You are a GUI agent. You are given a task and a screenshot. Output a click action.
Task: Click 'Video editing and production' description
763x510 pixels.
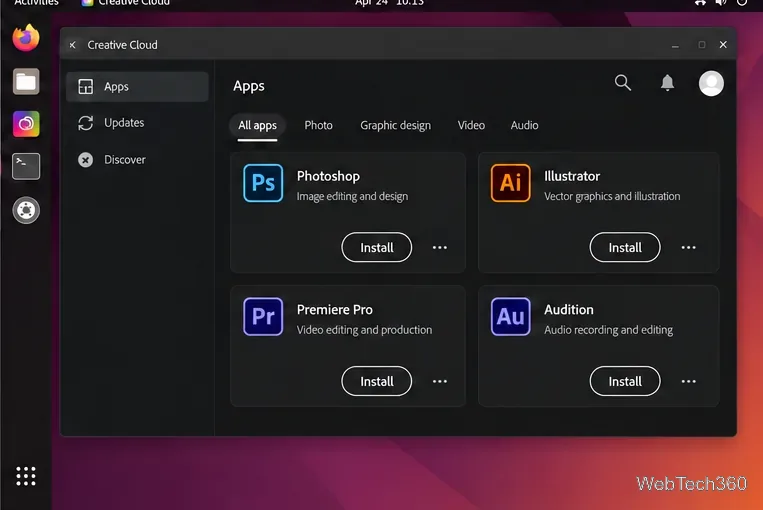[364, 329]
